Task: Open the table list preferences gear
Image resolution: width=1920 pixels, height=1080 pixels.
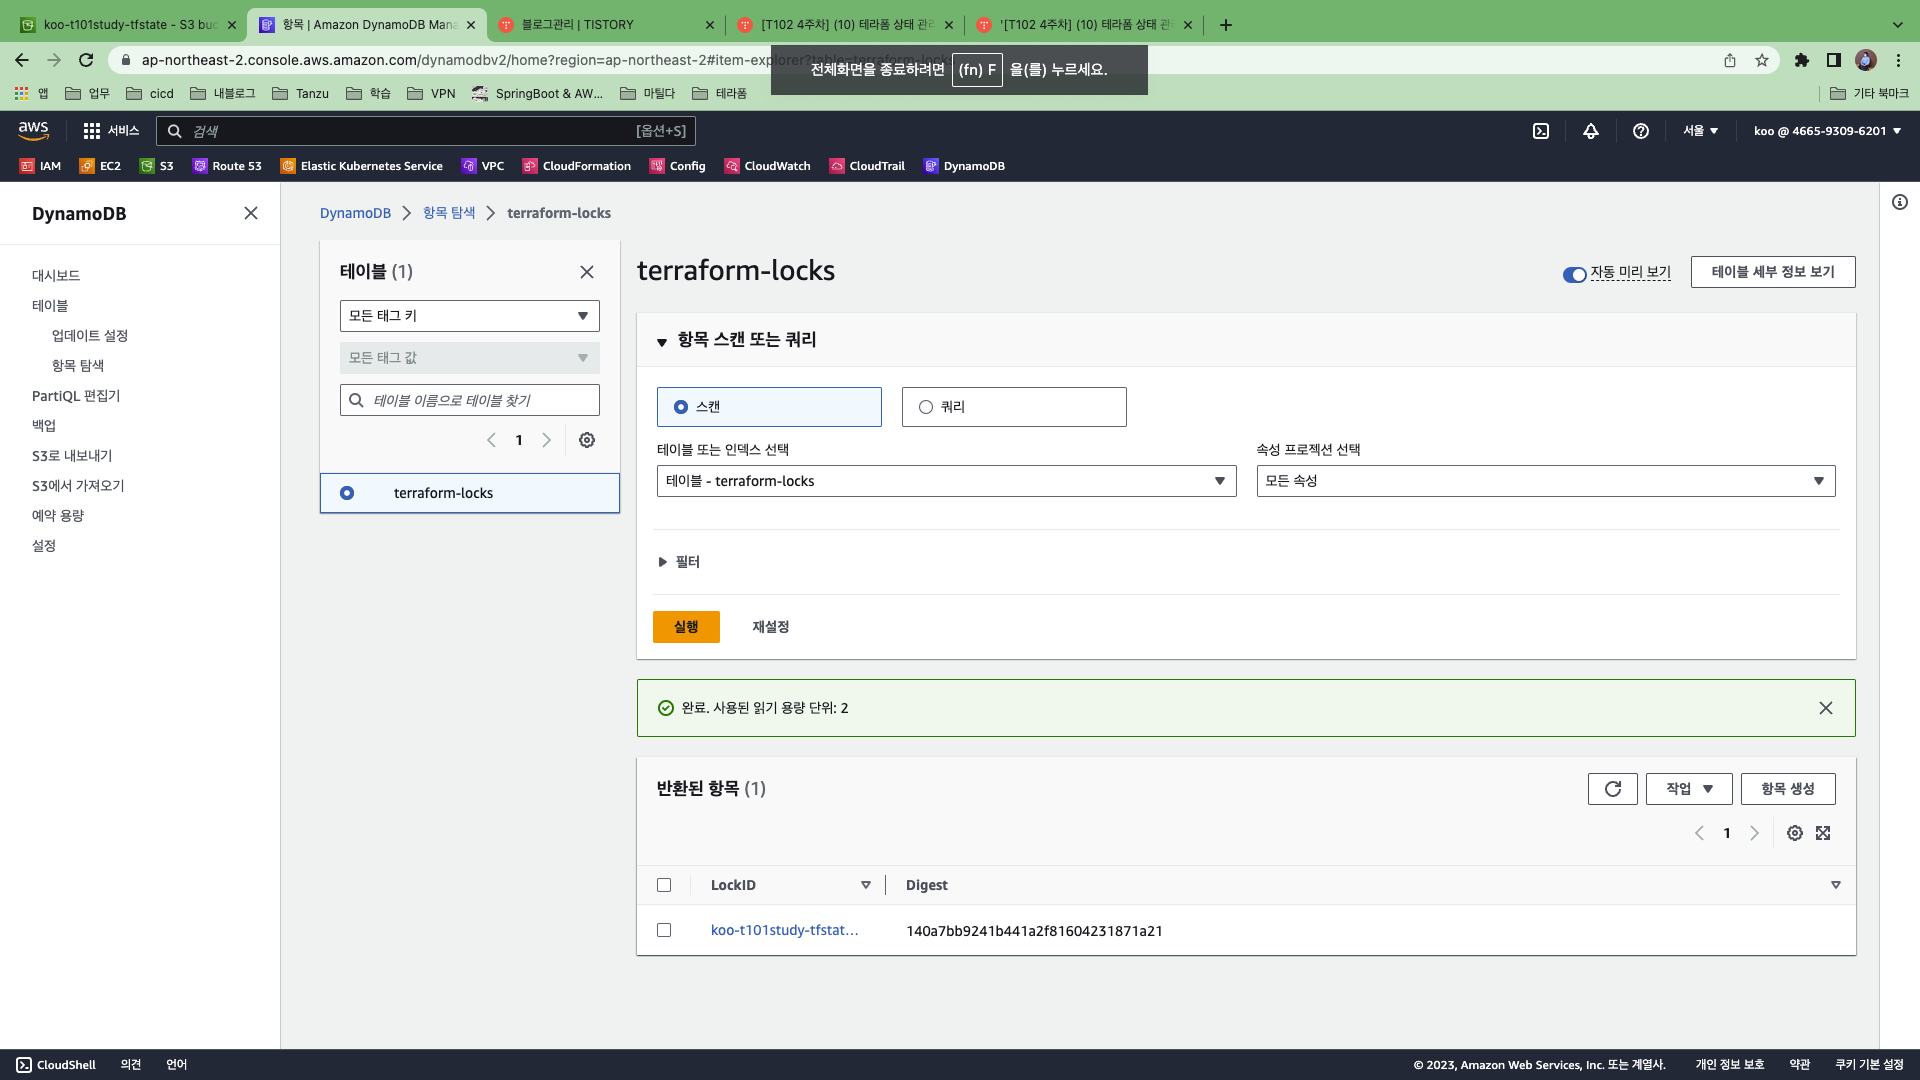Action: pyautogui.click(x=587, y=440)
